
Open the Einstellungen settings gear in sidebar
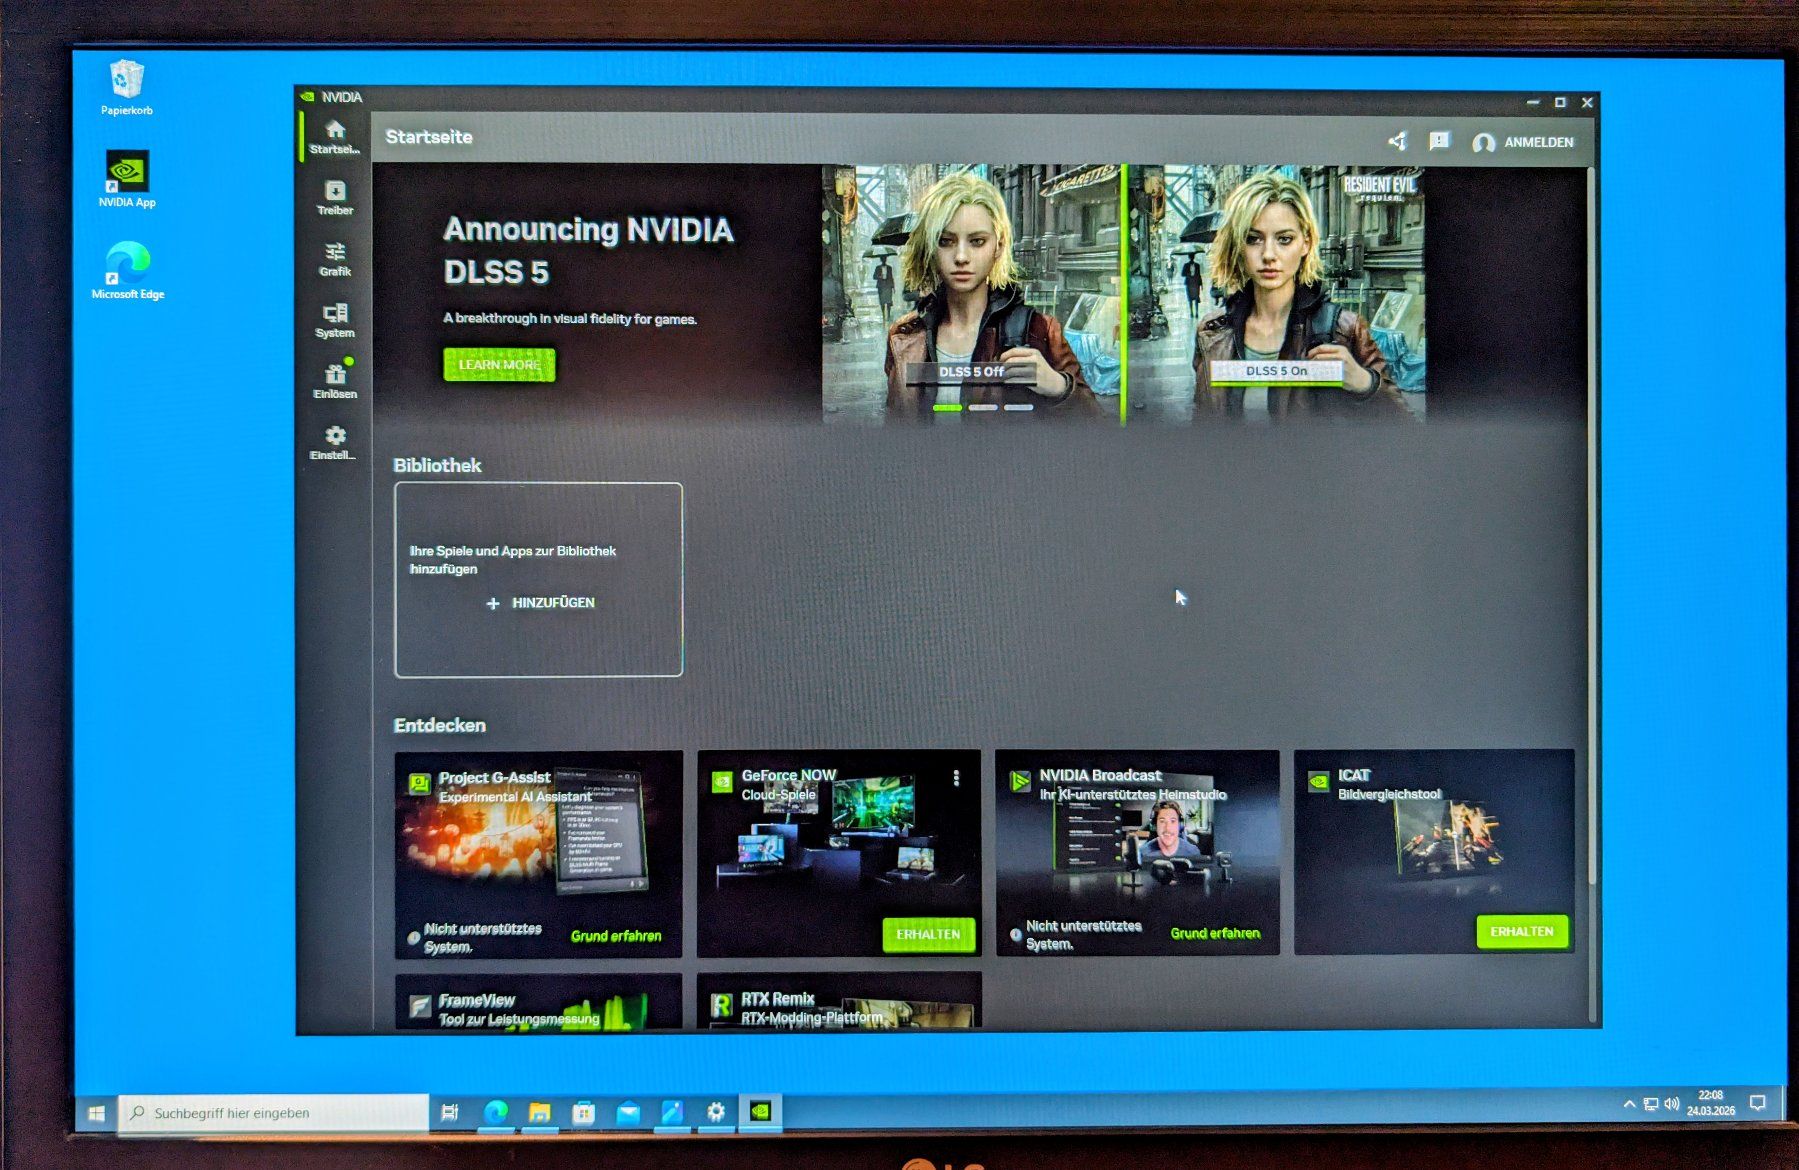335,442
